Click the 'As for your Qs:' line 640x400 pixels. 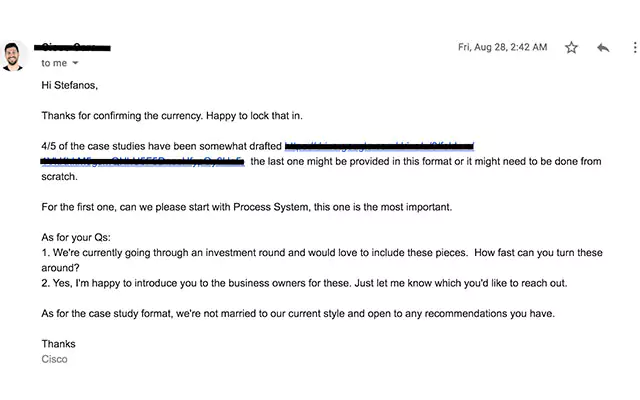coord(81,238)
